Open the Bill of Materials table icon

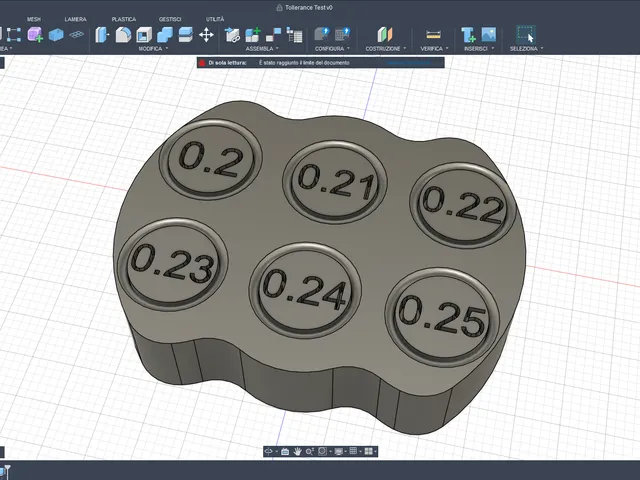(294, 35)
